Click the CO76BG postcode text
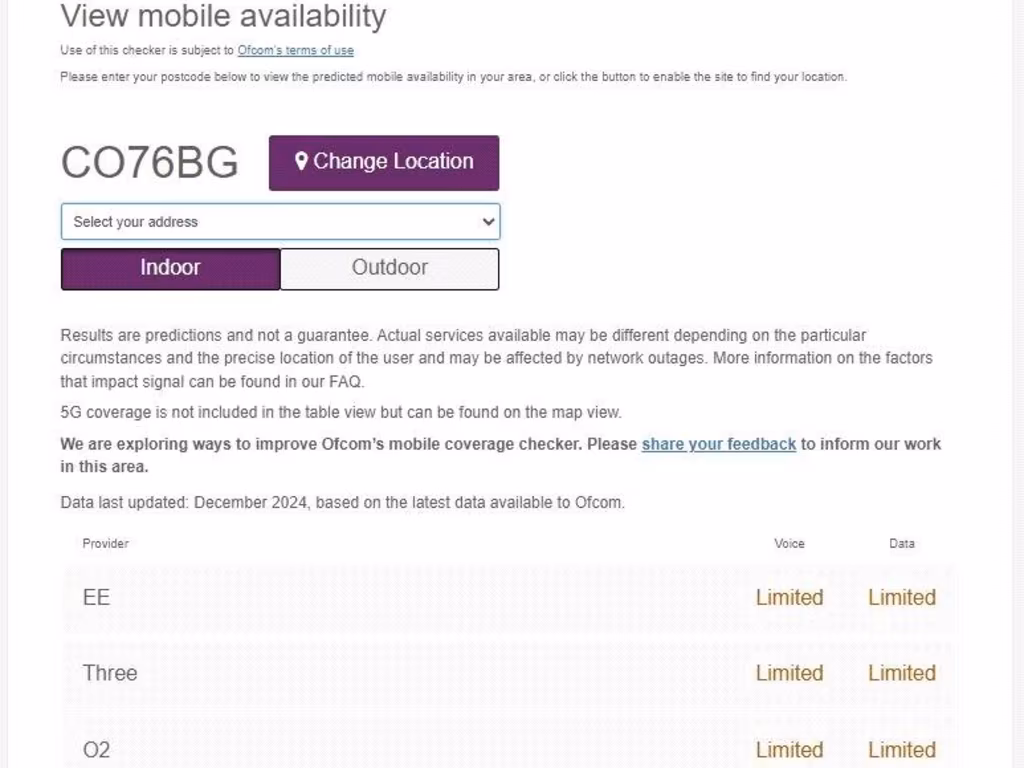 150,162
